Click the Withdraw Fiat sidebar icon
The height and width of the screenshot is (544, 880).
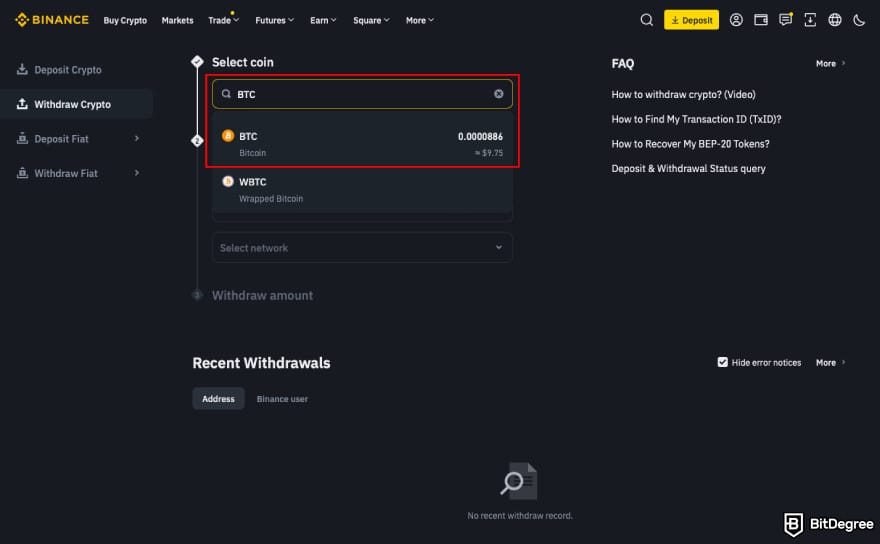click(x=22, y=173)
